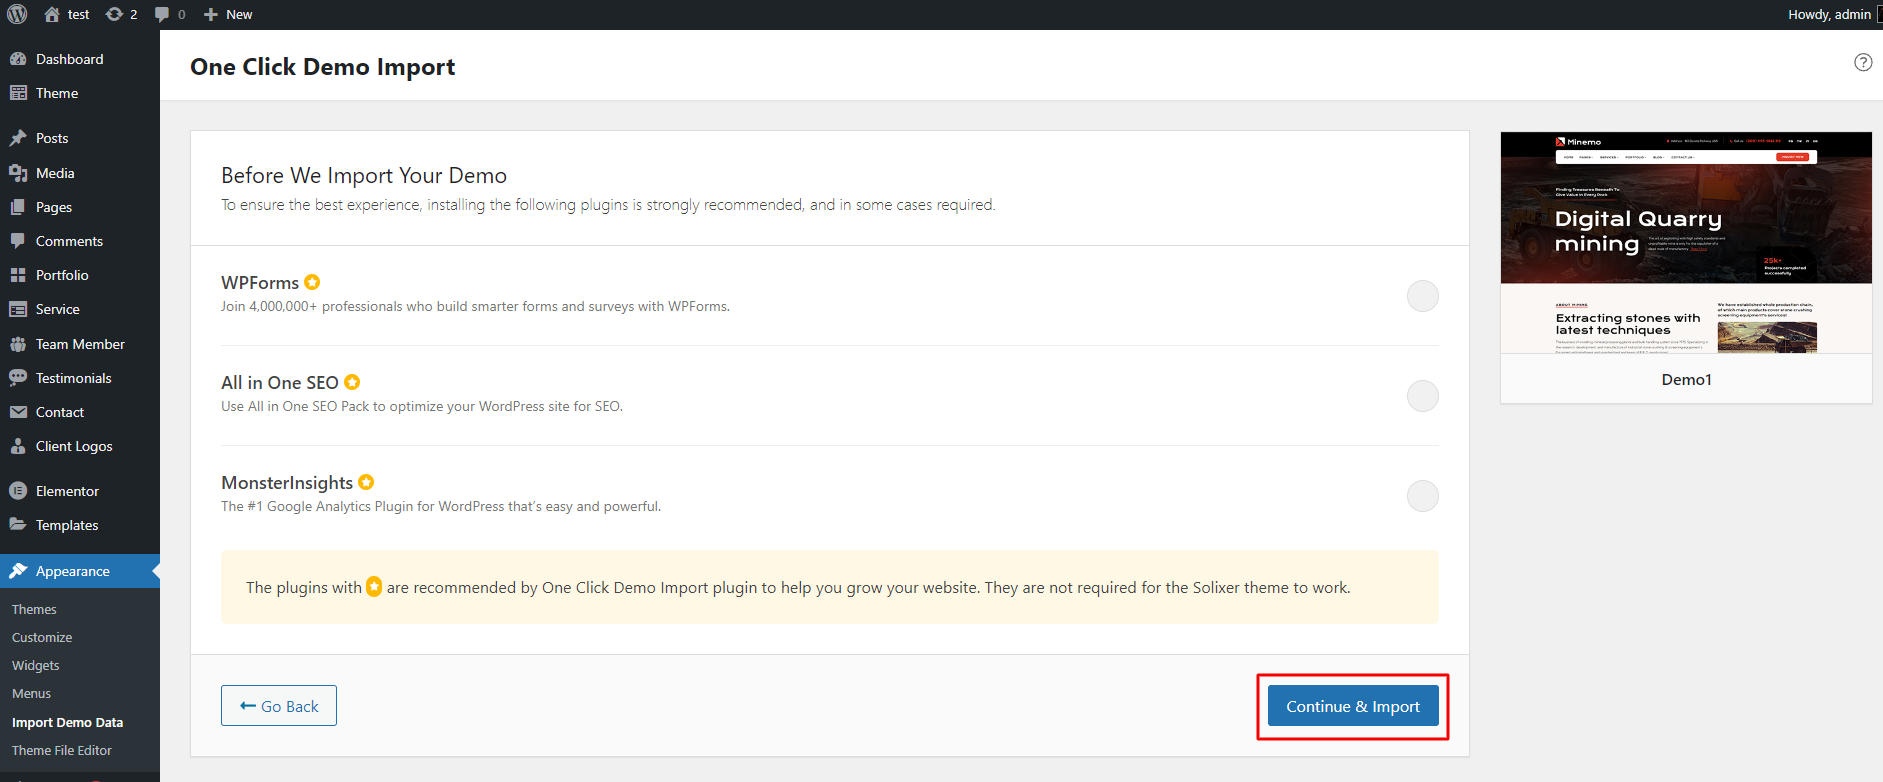Screen dimensions: 1883x782
Task: Open the help question mark icon
Action: click(x=1863, y=62)
